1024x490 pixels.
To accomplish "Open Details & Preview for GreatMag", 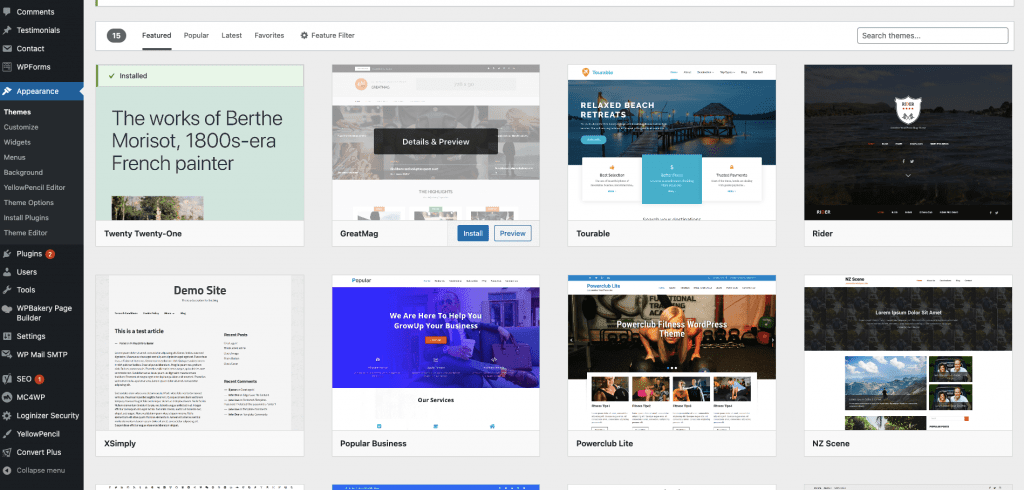I will [435, 142].
